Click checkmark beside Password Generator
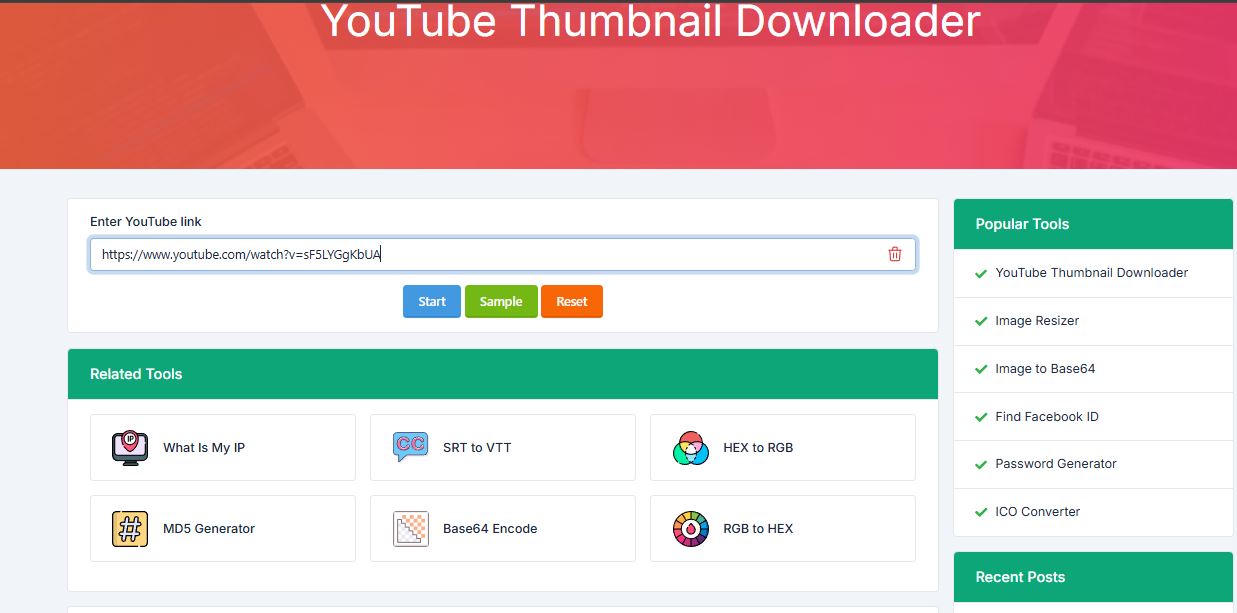The image size is (1237, 613). 981,464
